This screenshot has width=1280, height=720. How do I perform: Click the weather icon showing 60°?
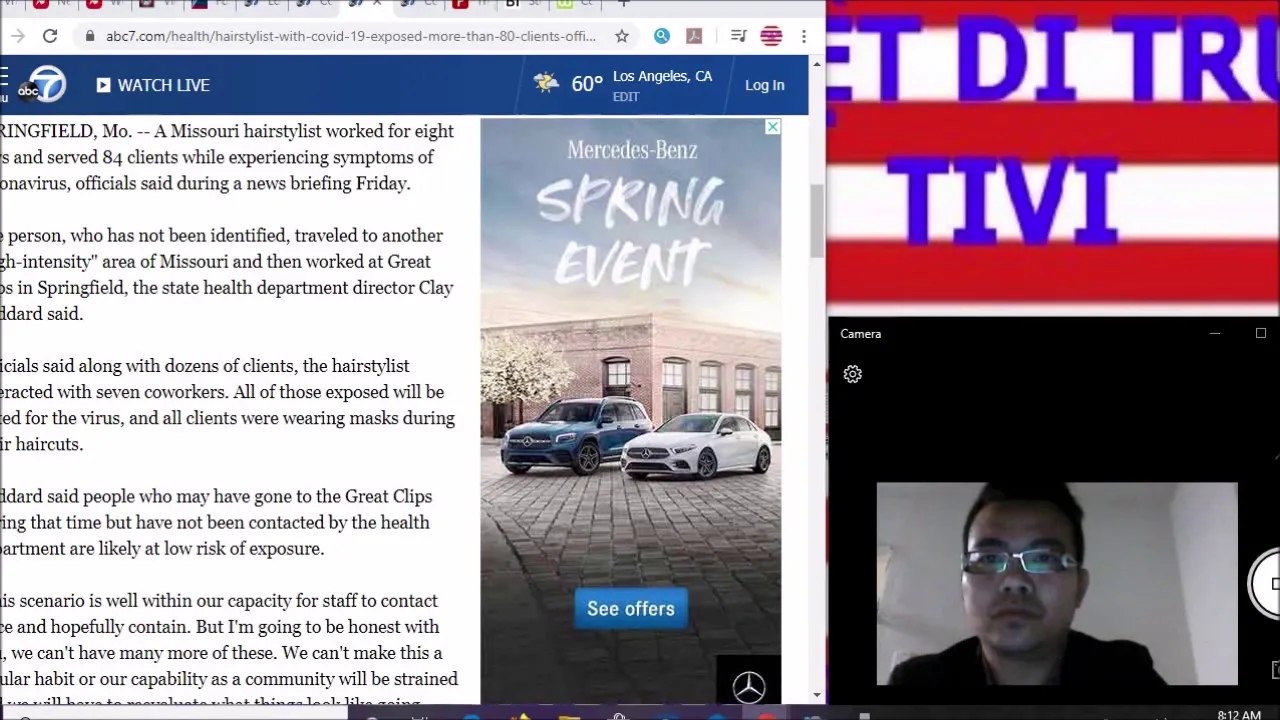click(546, 83)
